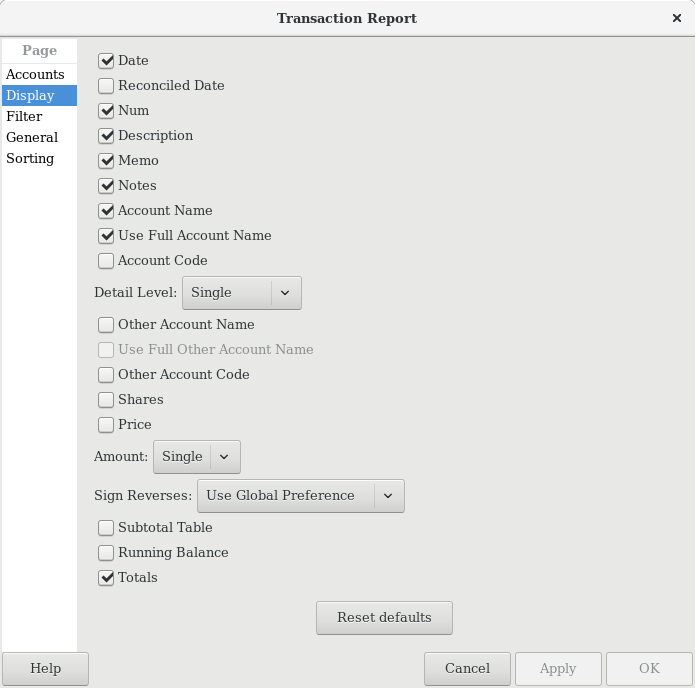Enable the Reconciled Date checkbox
The width and height of the screenshot is (695, 688).
click(x=106, y=86)
